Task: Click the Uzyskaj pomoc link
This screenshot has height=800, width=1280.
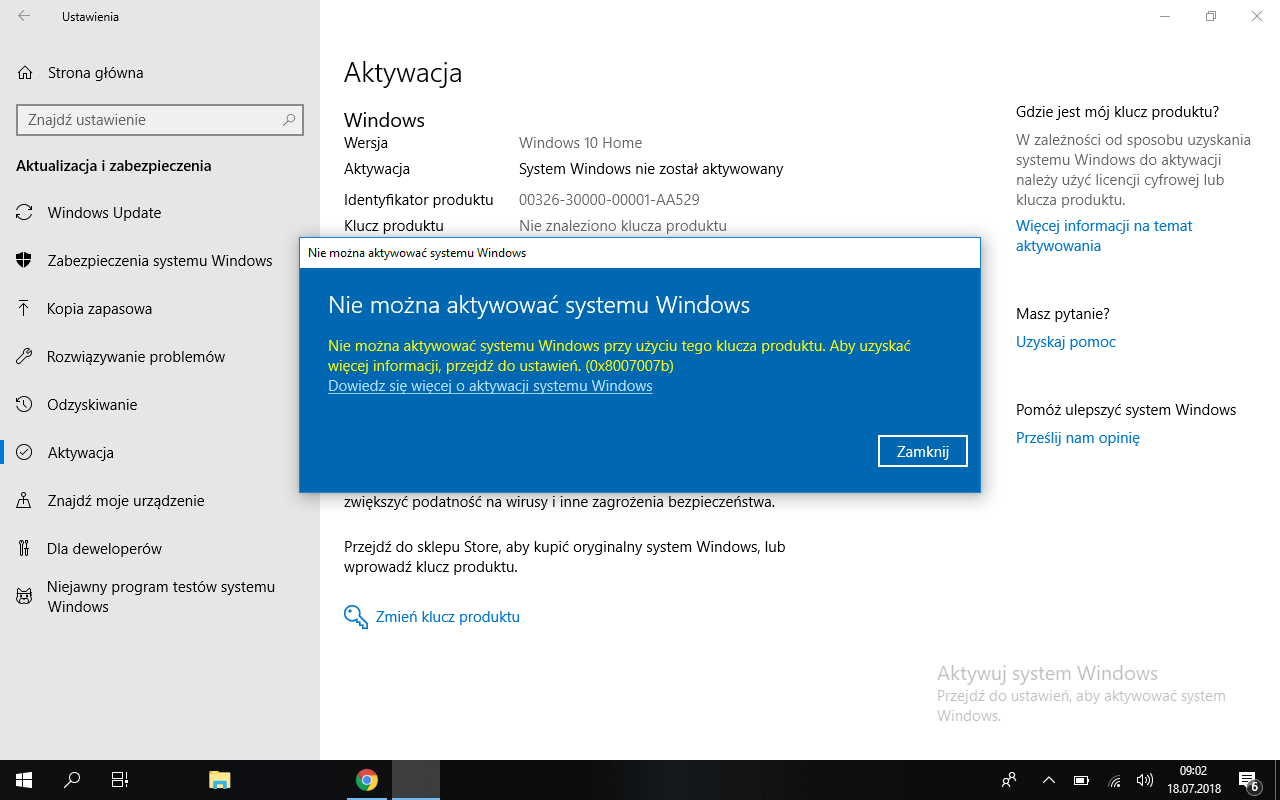Action: tap(1066, 342)
